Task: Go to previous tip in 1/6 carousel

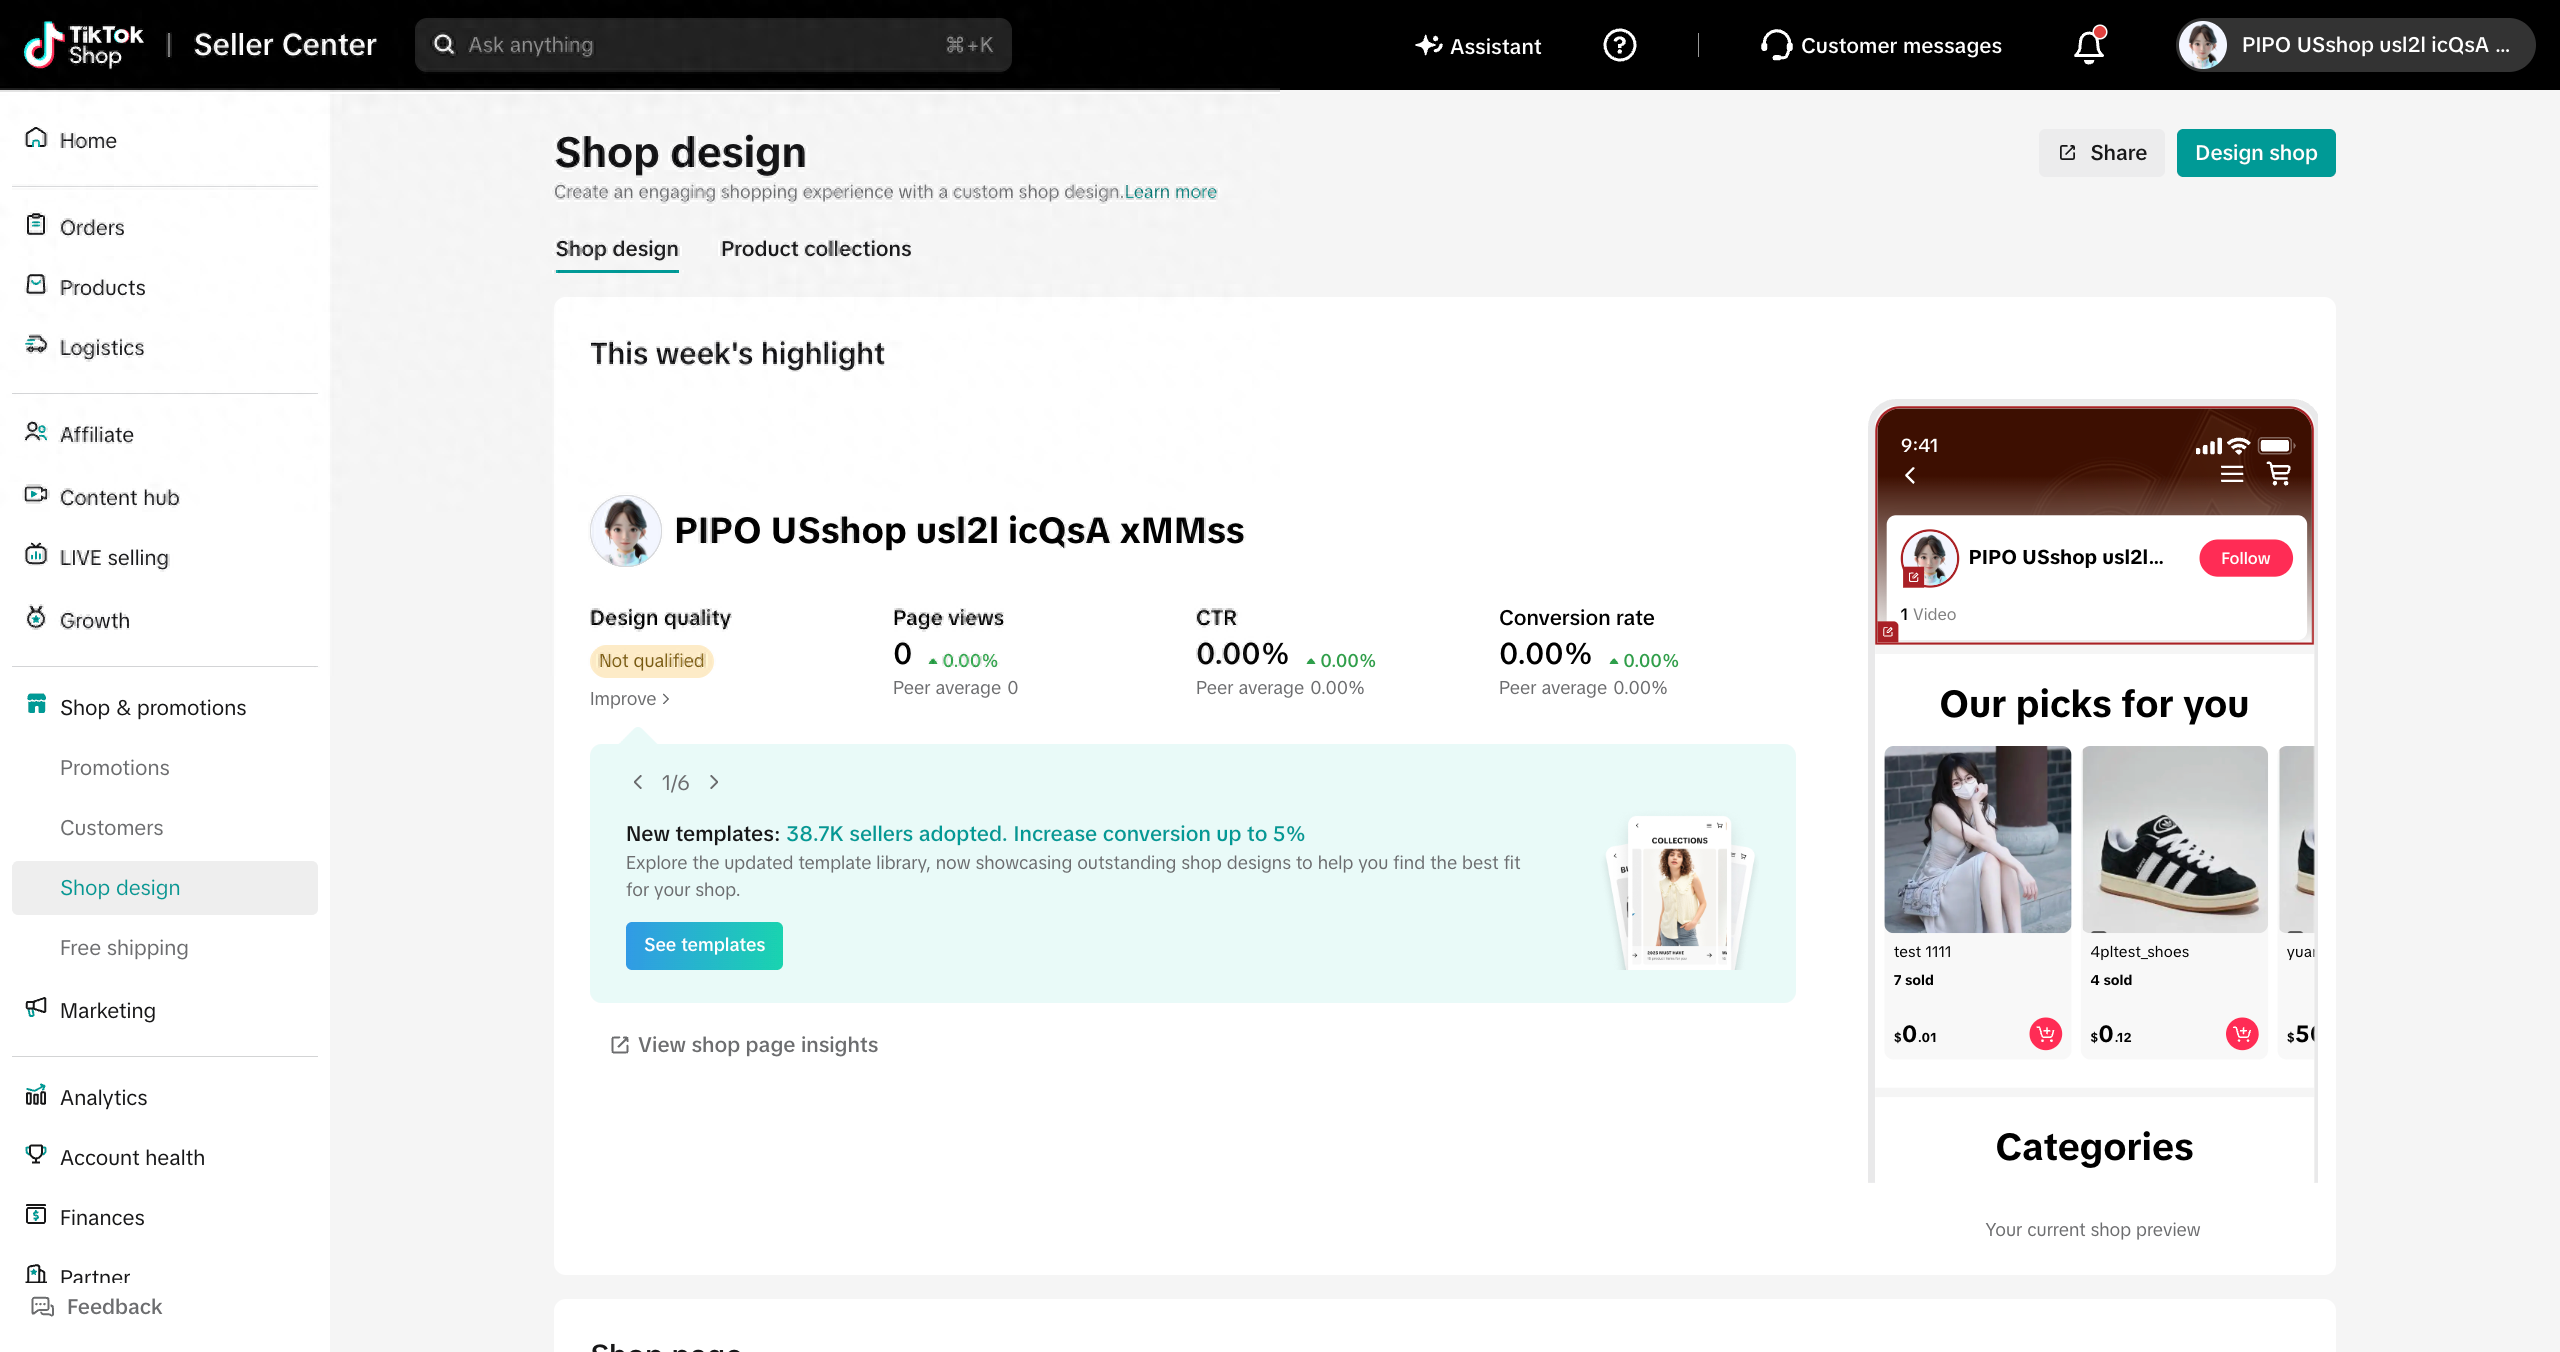Action: click(x=637, y=782)
